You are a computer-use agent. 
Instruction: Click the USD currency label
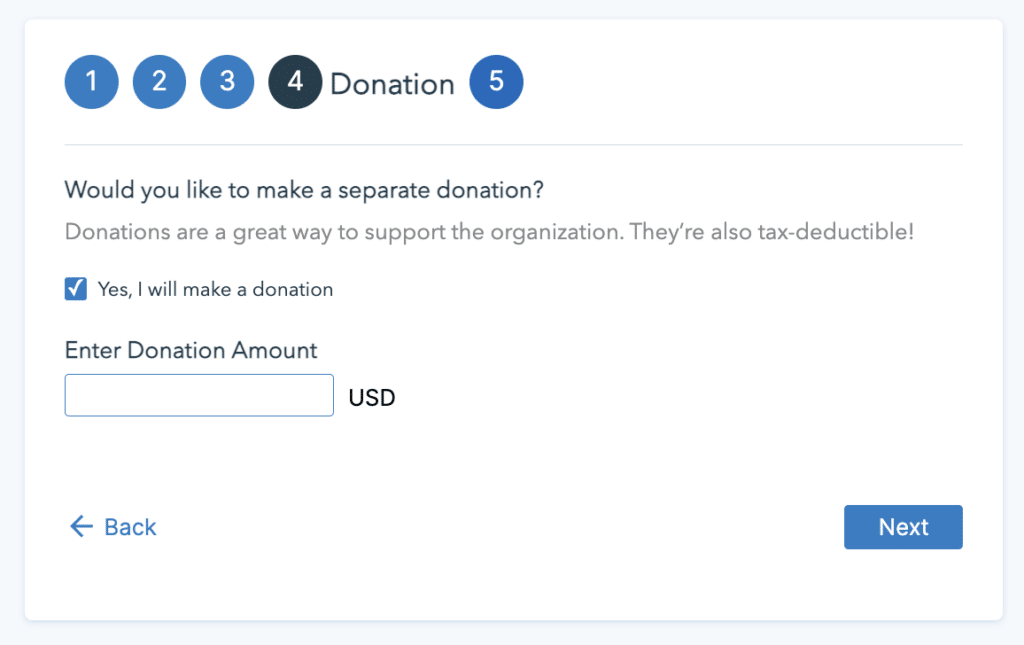[372, 398]
